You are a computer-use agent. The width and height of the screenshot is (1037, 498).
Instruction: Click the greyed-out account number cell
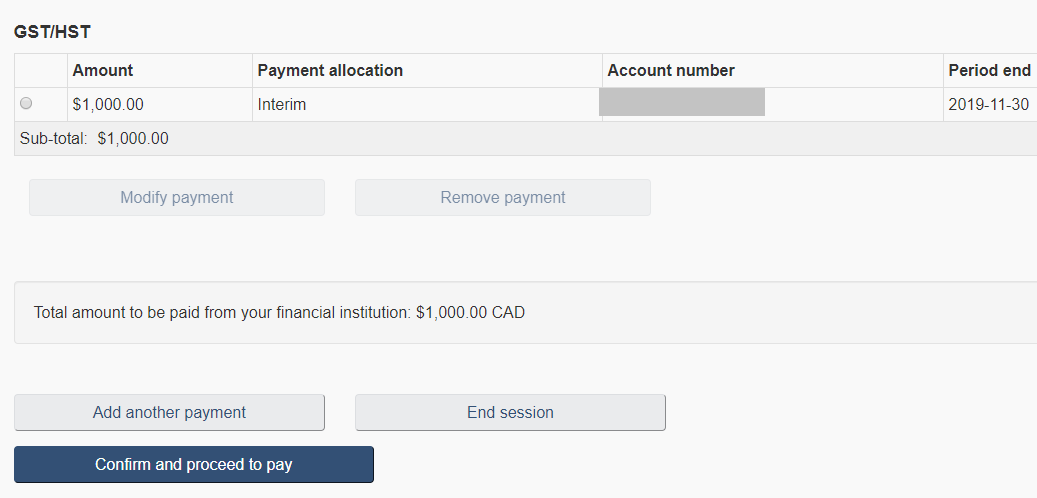[682, 102]
